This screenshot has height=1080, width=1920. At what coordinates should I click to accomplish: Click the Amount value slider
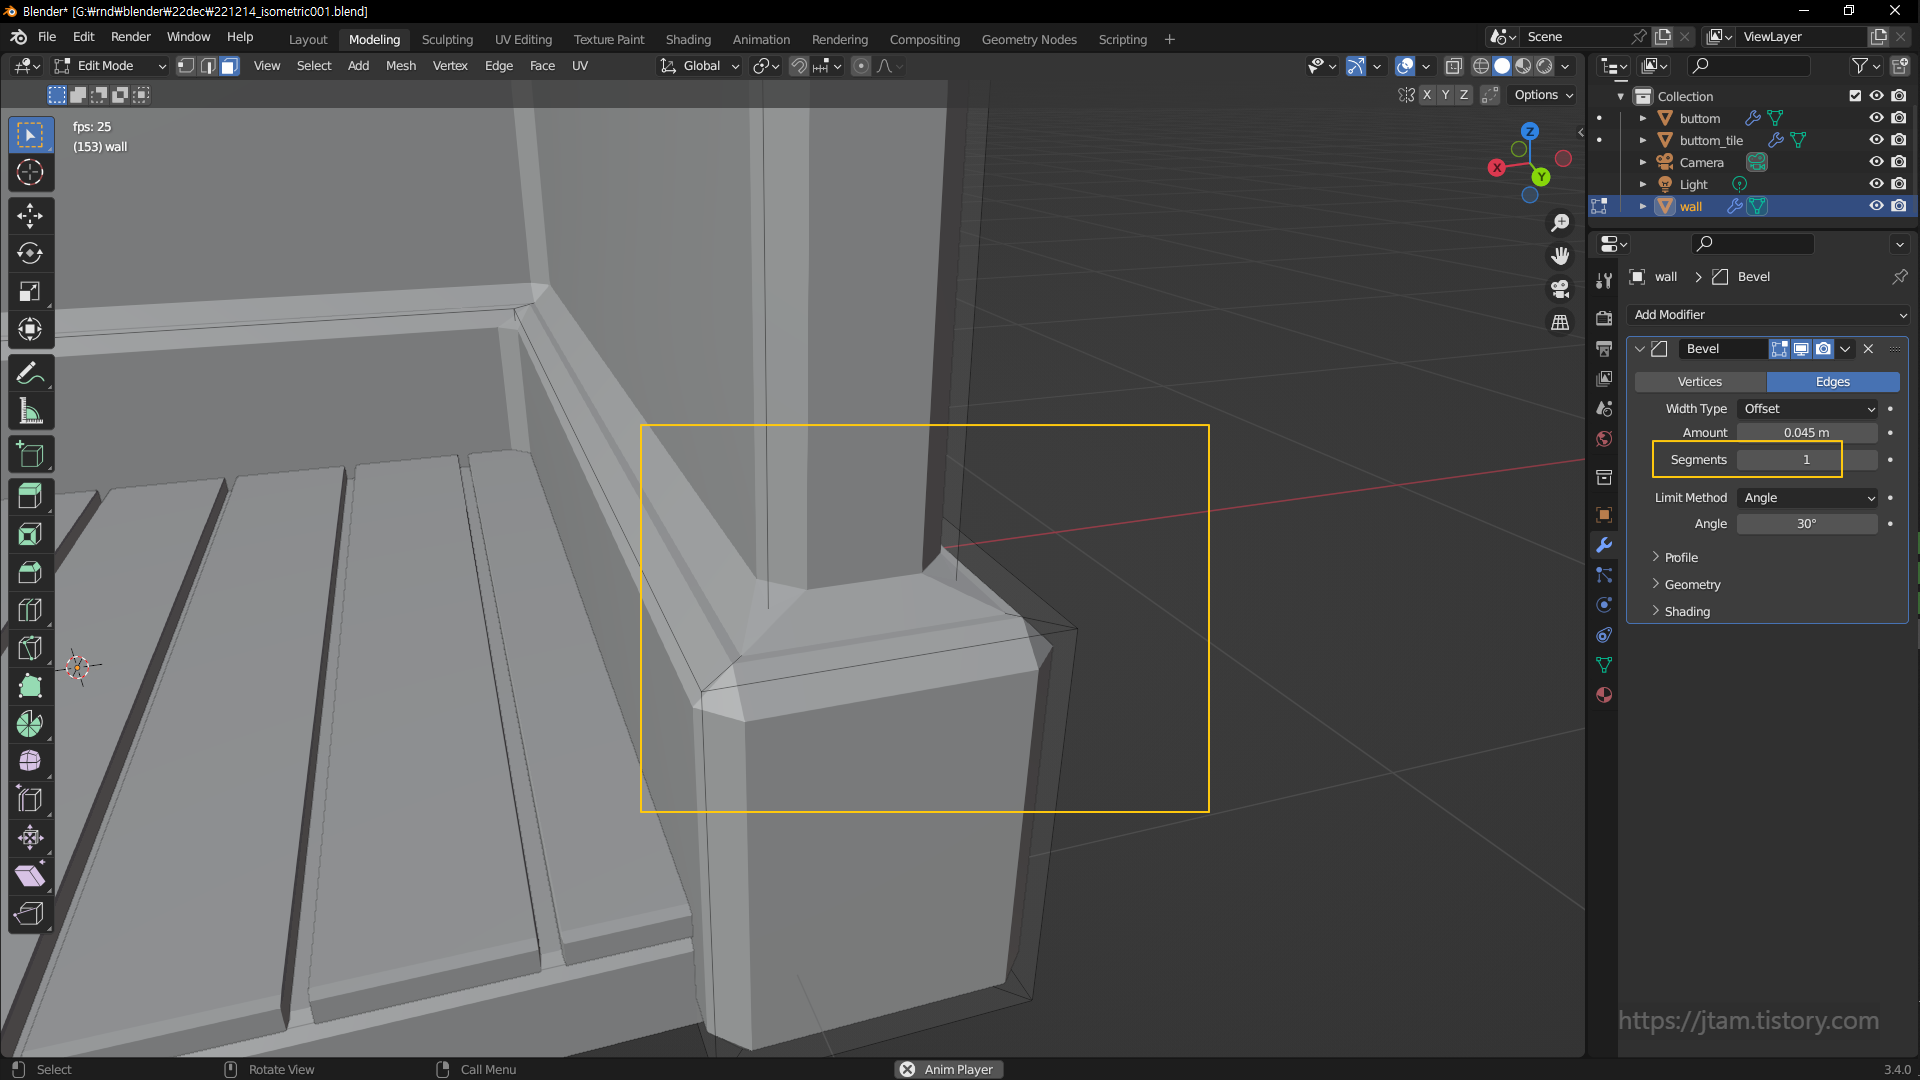coord(1806,432)
